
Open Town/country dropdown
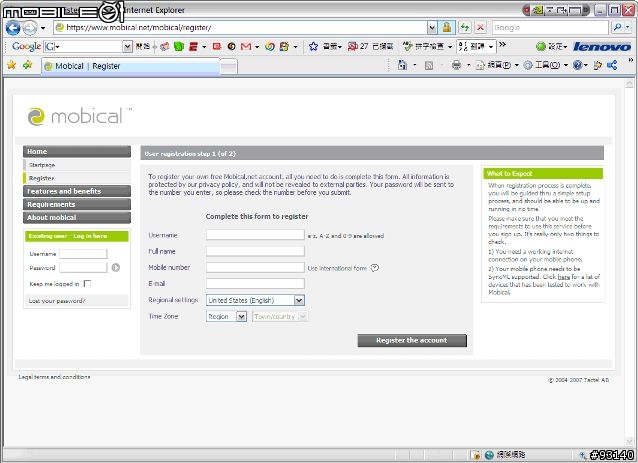280,317
